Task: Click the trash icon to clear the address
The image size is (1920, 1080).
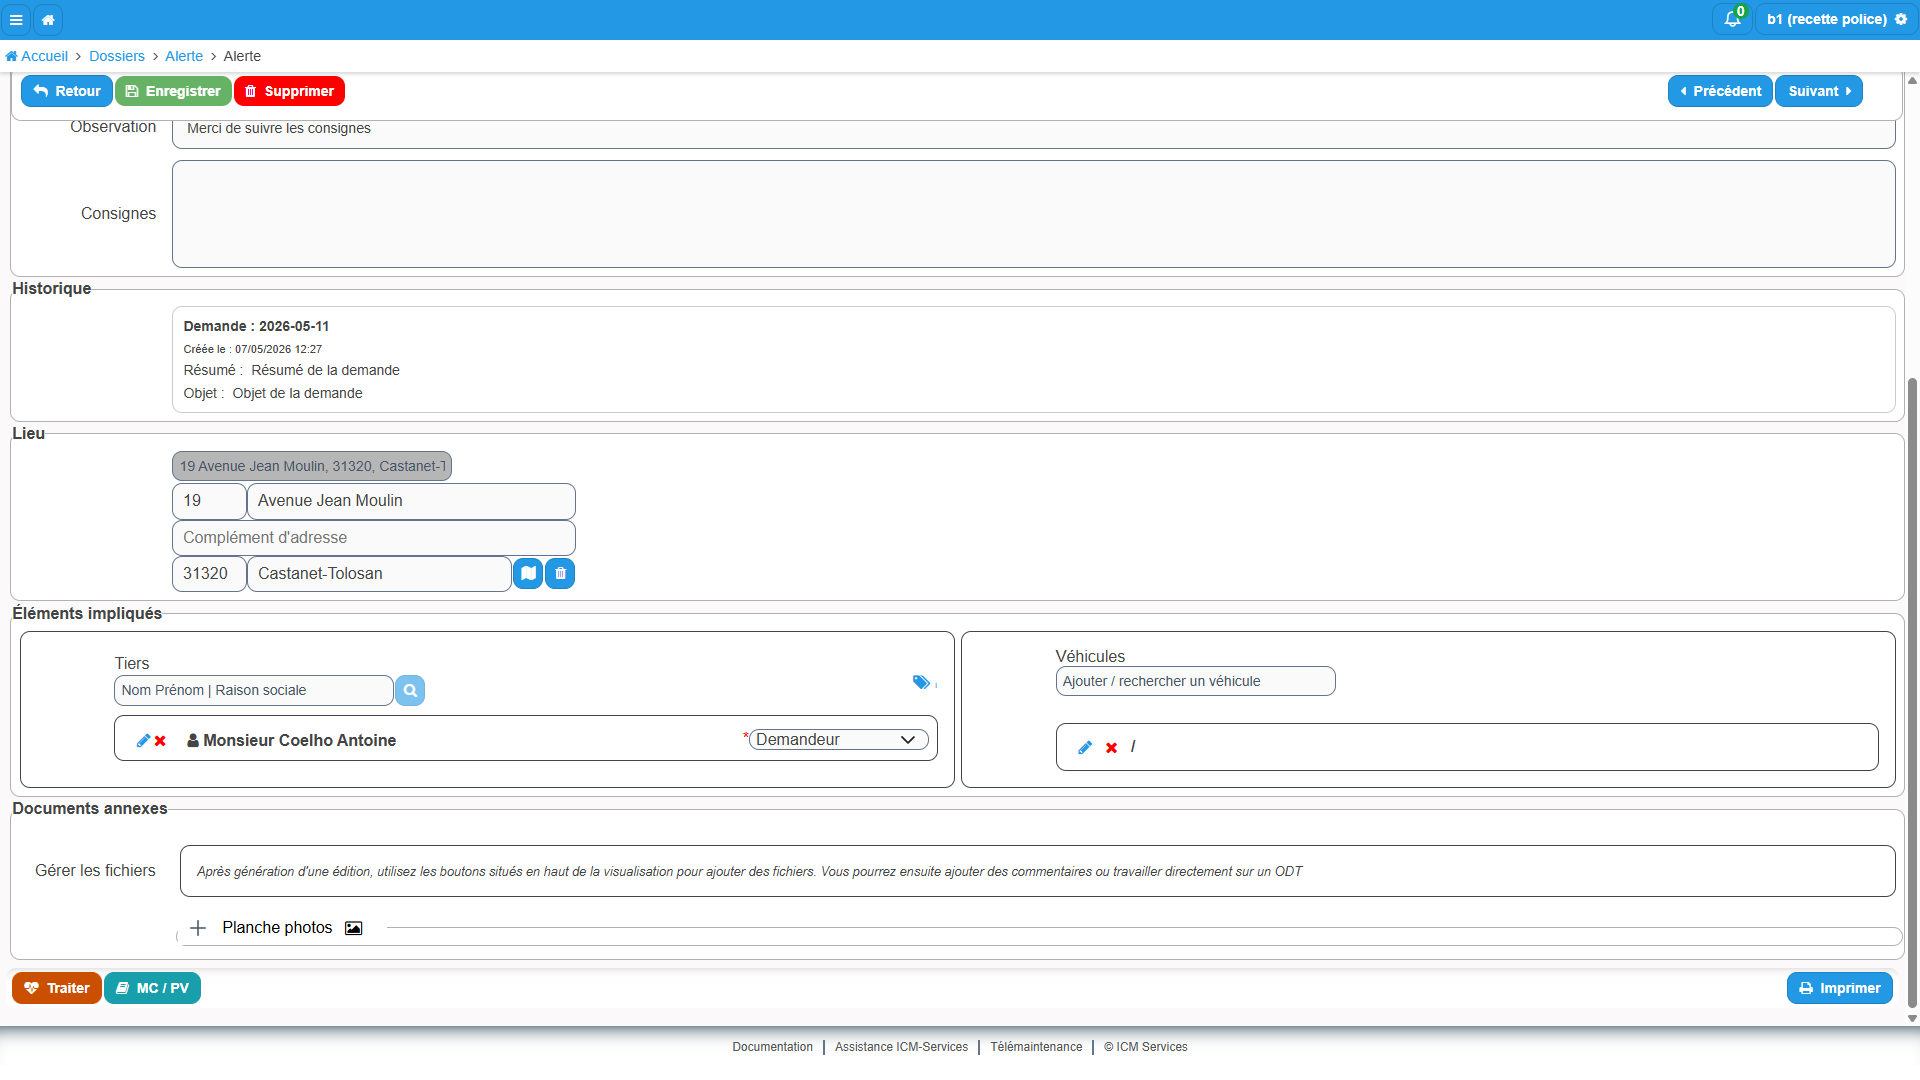Action: (560, 574)
